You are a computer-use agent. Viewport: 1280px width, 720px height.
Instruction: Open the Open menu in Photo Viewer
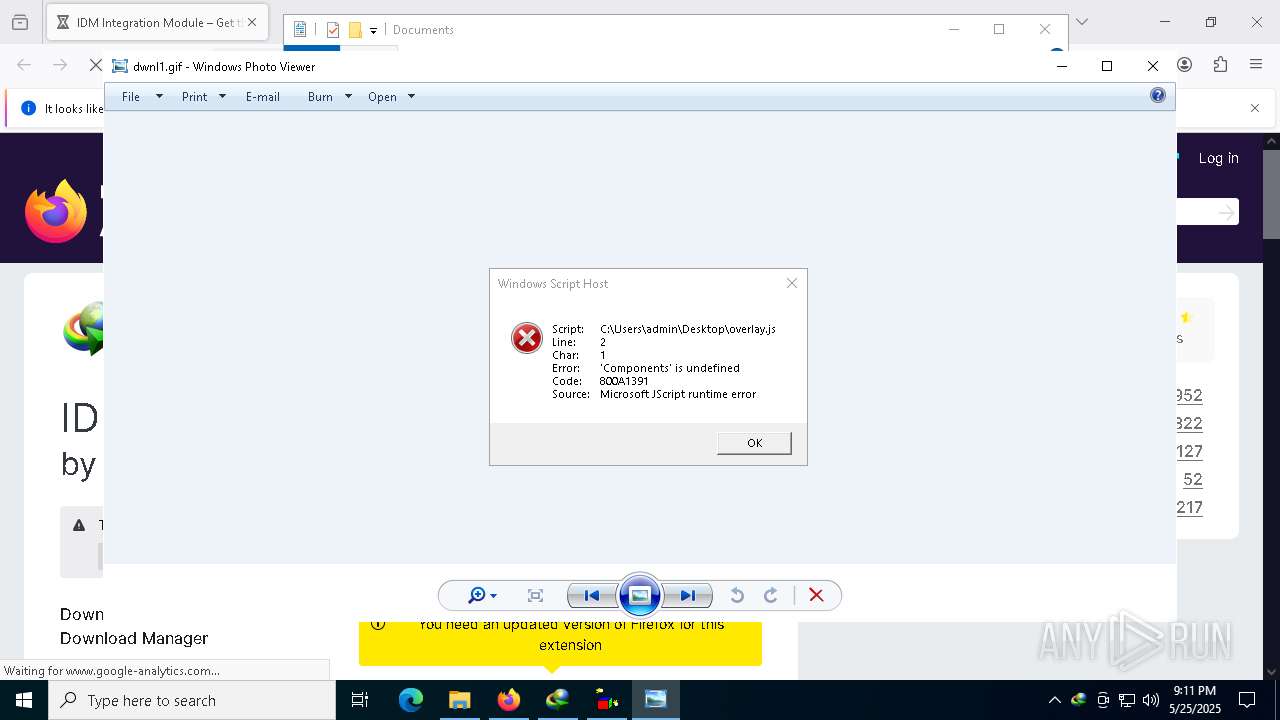tap(382, 97)
